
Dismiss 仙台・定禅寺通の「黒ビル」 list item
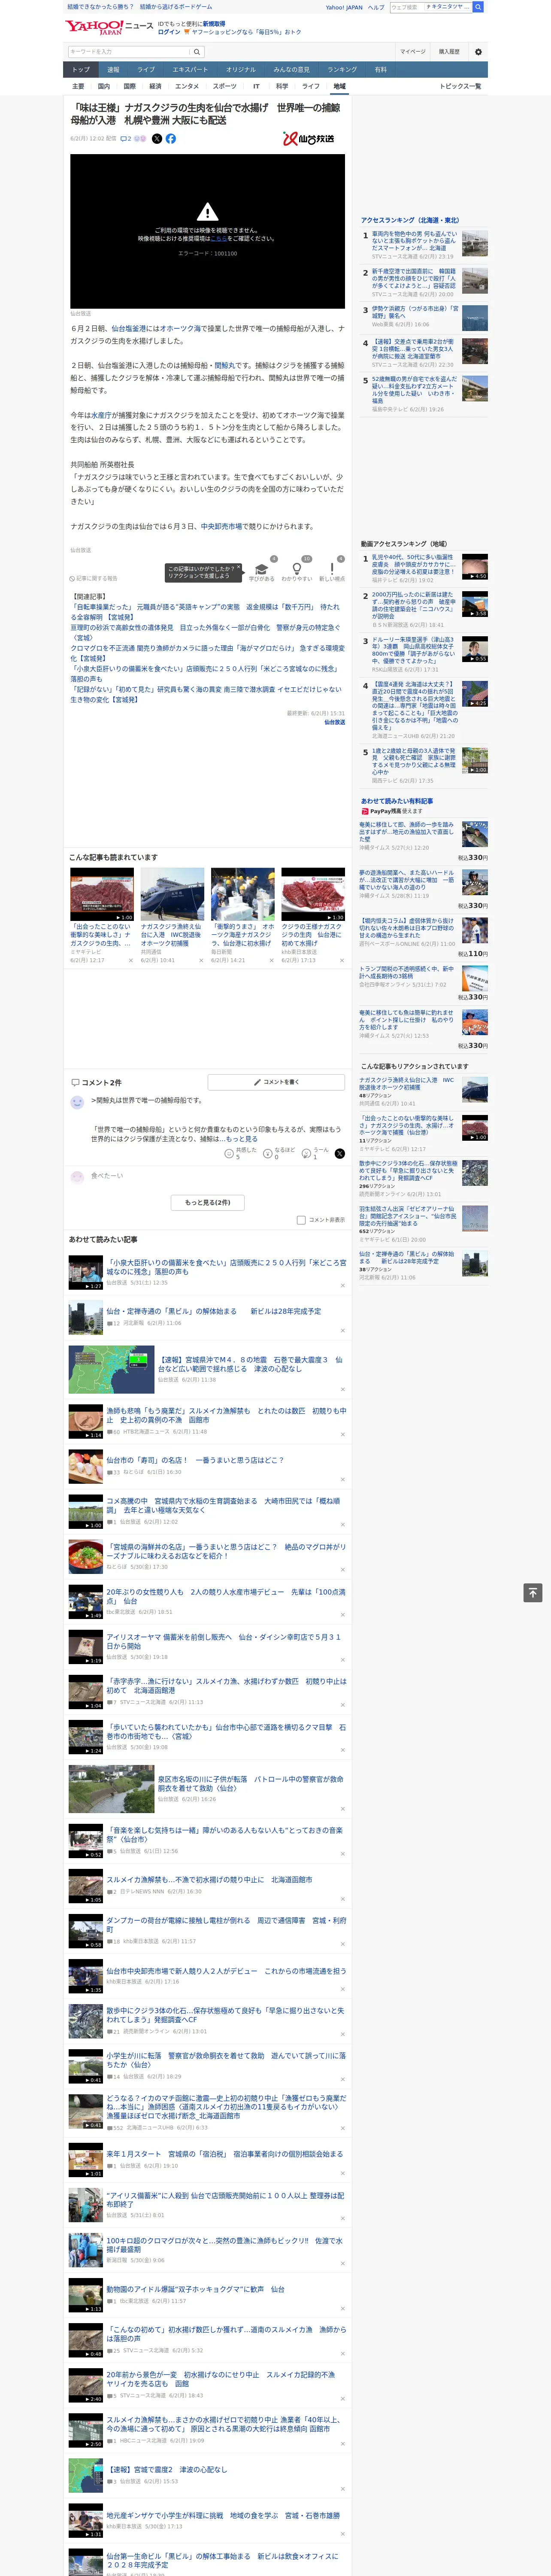click(x=343, y=1331)
